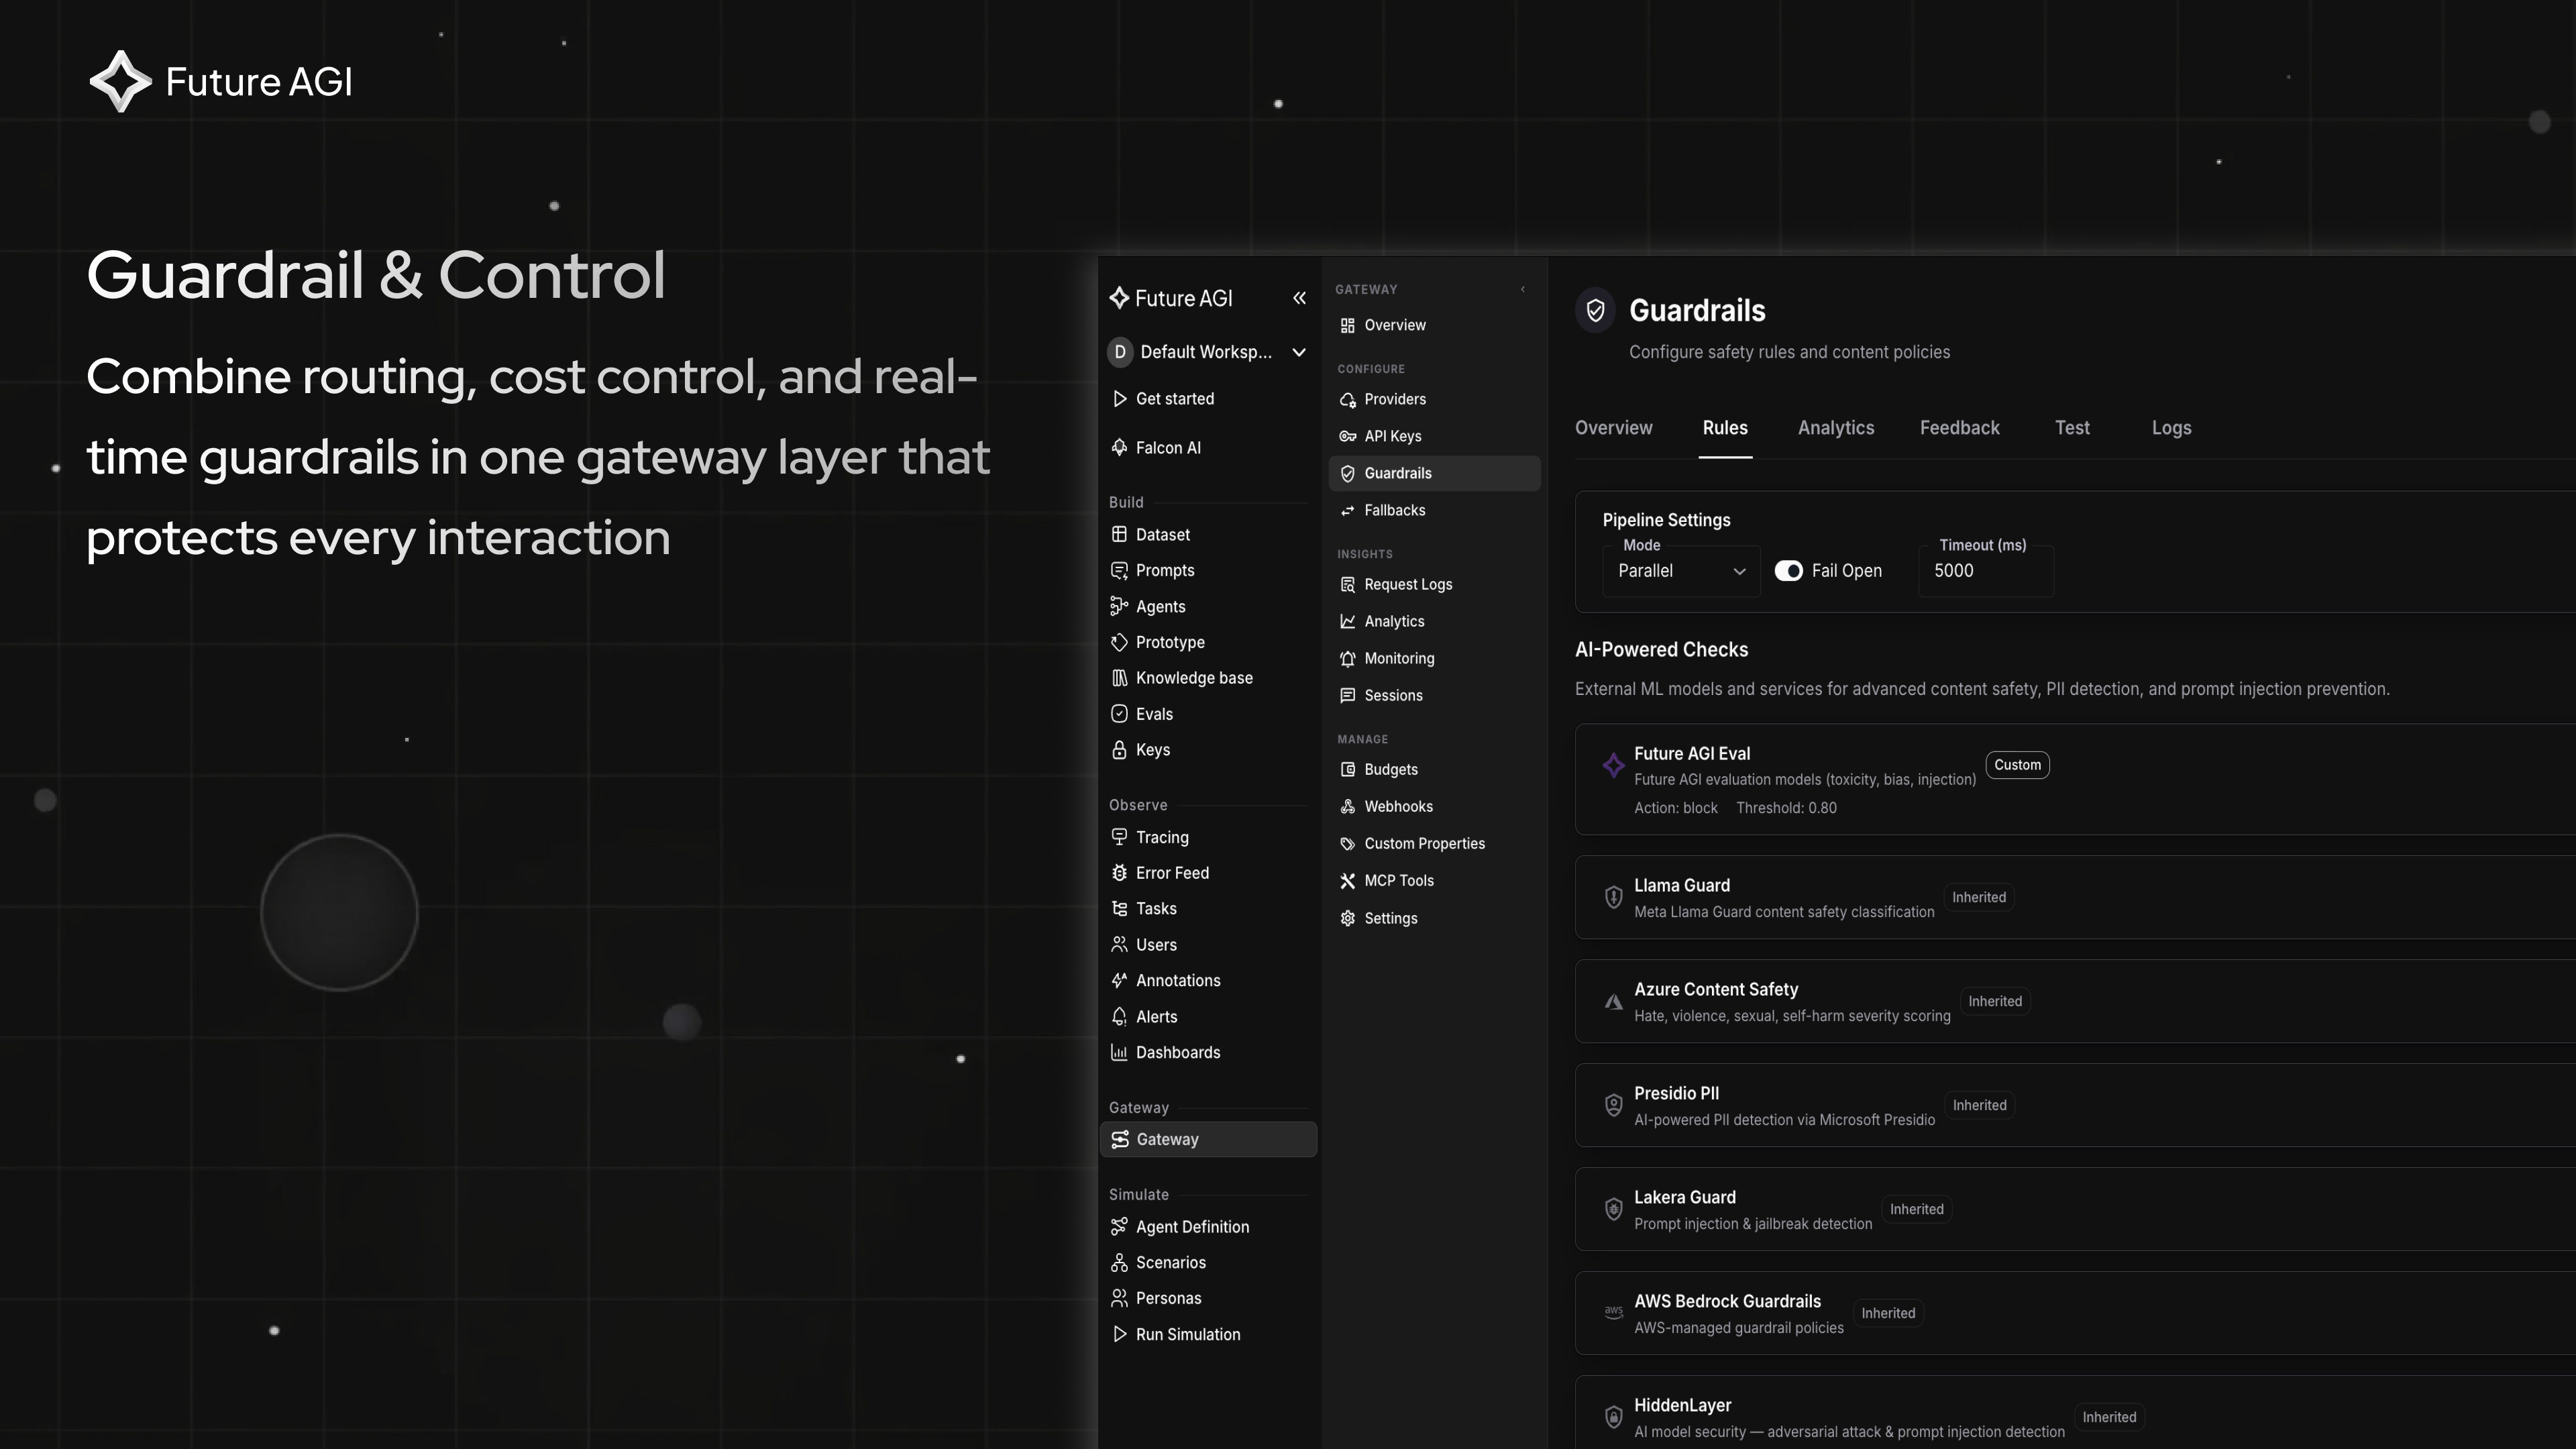Open the Llama Guard check card
Viewport: 2576px width, 1449px height.
pyautogui.click(x=2075, y=897)
